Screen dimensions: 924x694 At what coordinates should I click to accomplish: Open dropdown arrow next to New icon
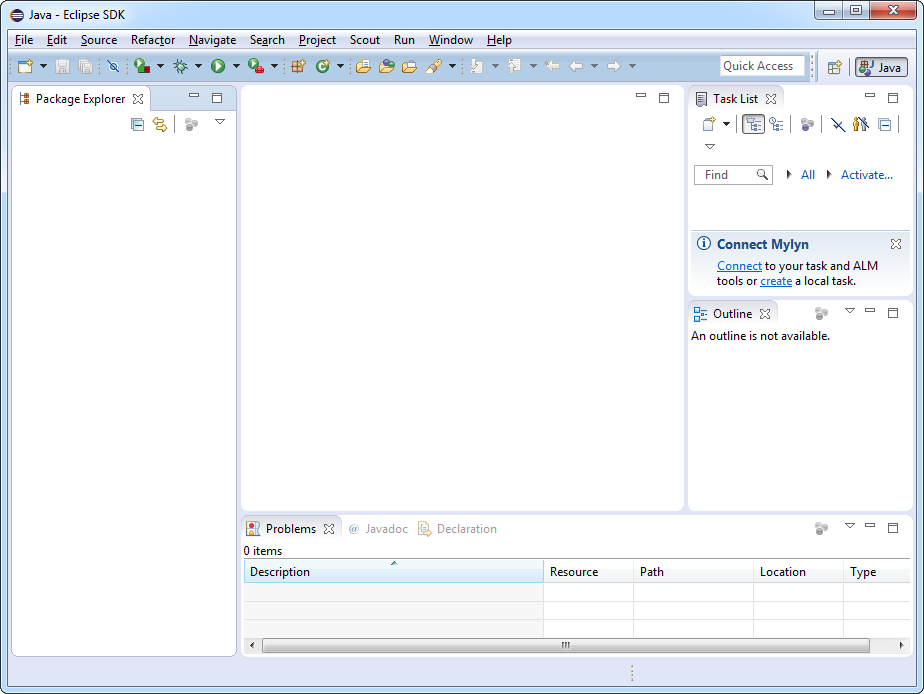coord(43,66)
